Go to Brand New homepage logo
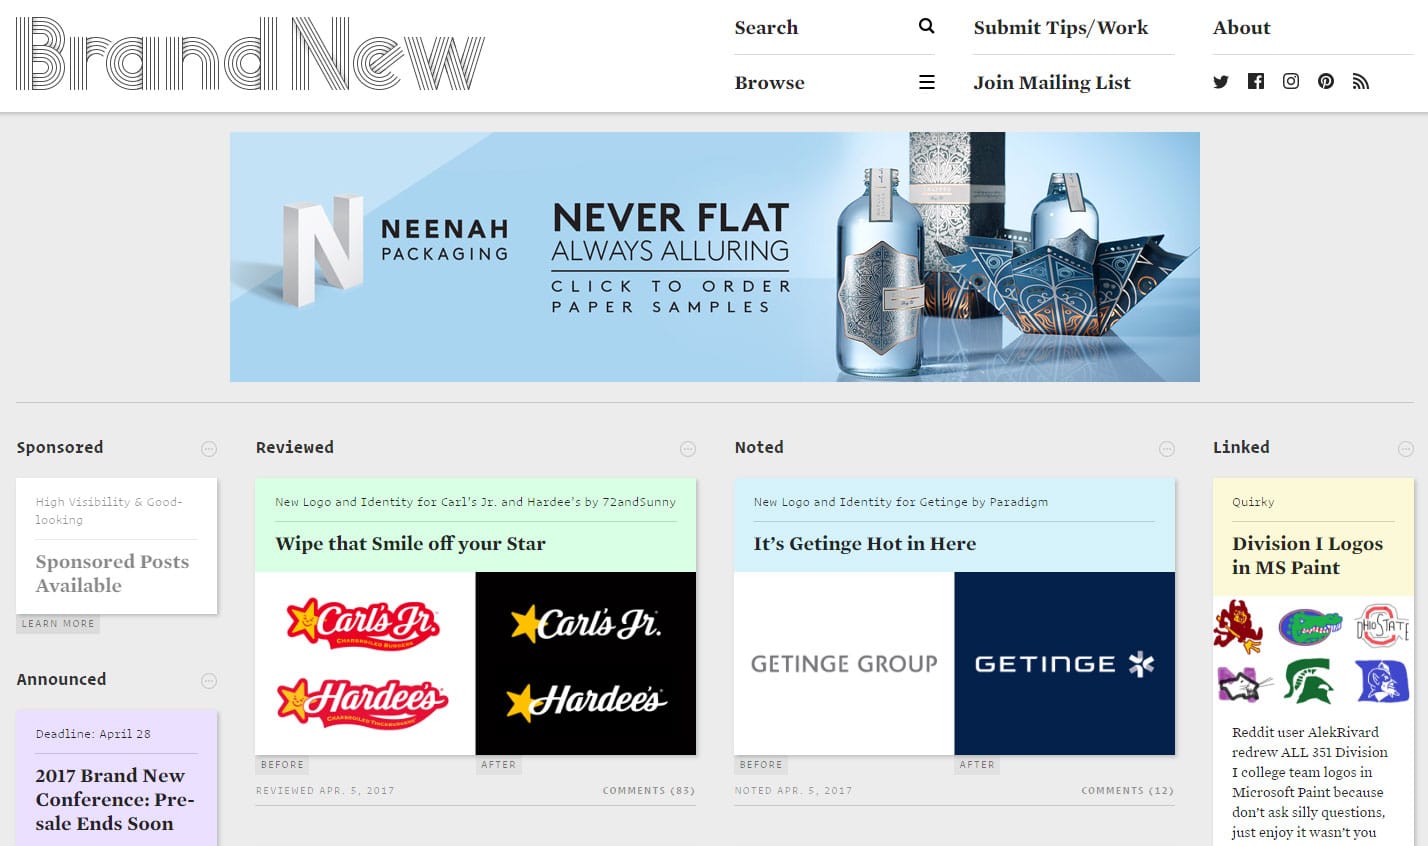1428x846 pixels. pyautogui.click(x=250, y=54)
